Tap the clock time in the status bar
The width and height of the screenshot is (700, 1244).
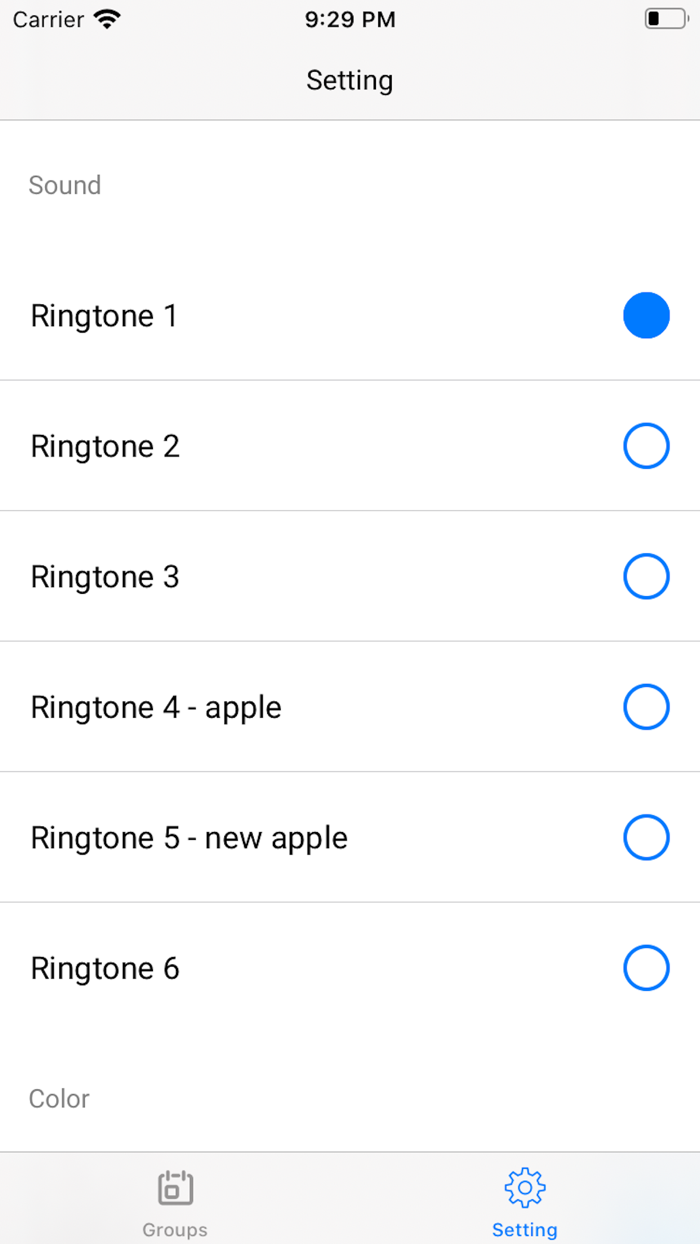(x=350, y=19)
